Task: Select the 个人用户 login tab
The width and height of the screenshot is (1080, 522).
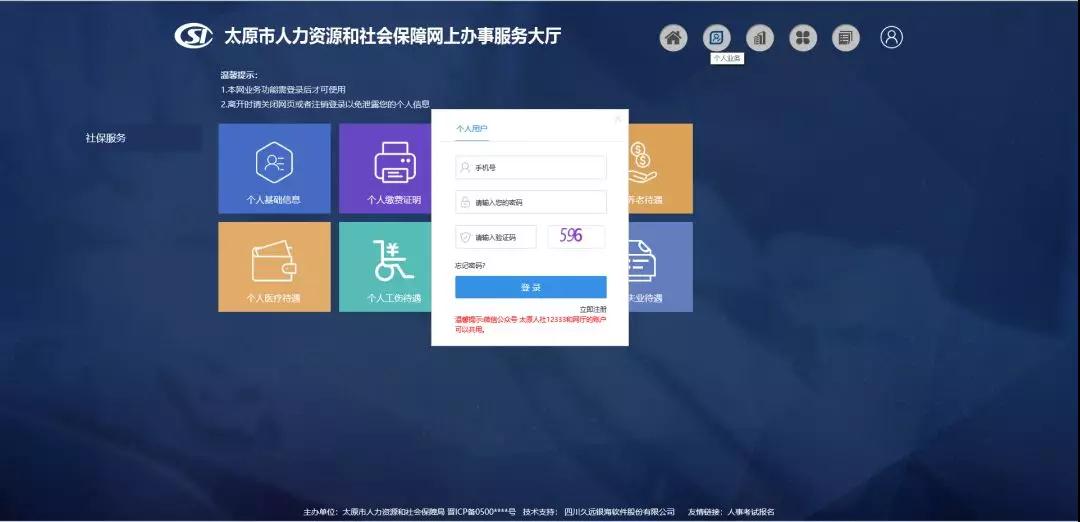Action: coord(472,129)
